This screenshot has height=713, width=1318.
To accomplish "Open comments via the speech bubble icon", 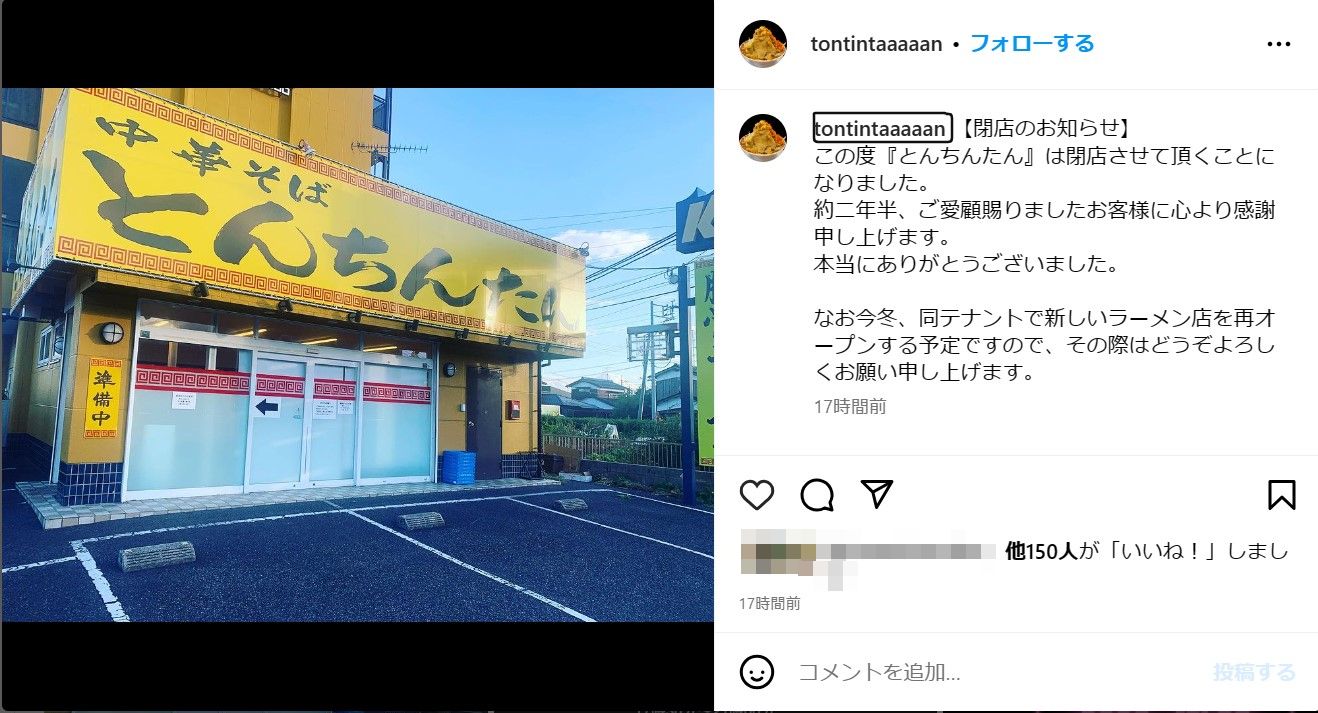I will pos(817,495).
